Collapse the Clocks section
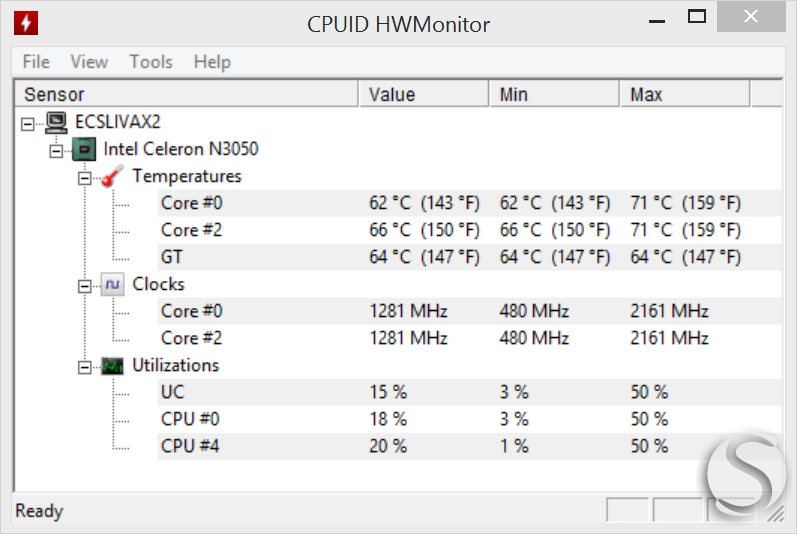This screenshot has height=534, width=797. point(84,286)
